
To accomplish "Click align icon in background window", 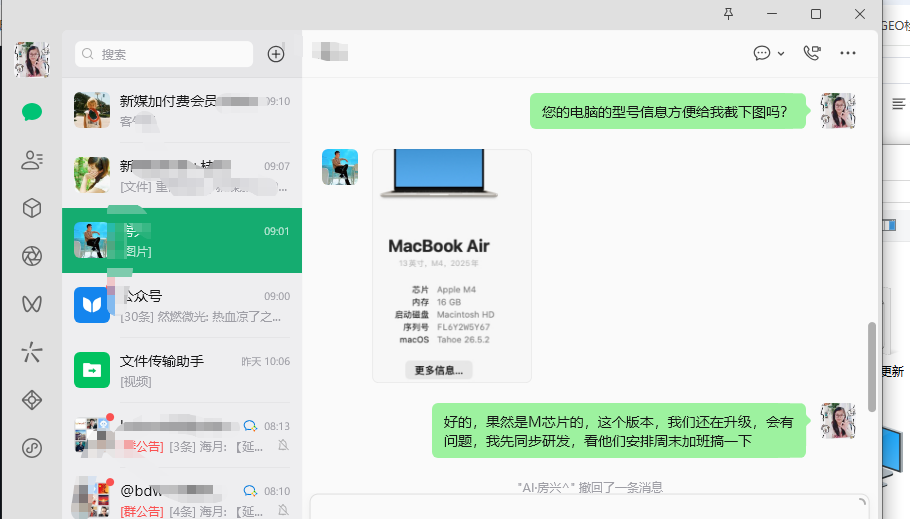I will (899, 104).
